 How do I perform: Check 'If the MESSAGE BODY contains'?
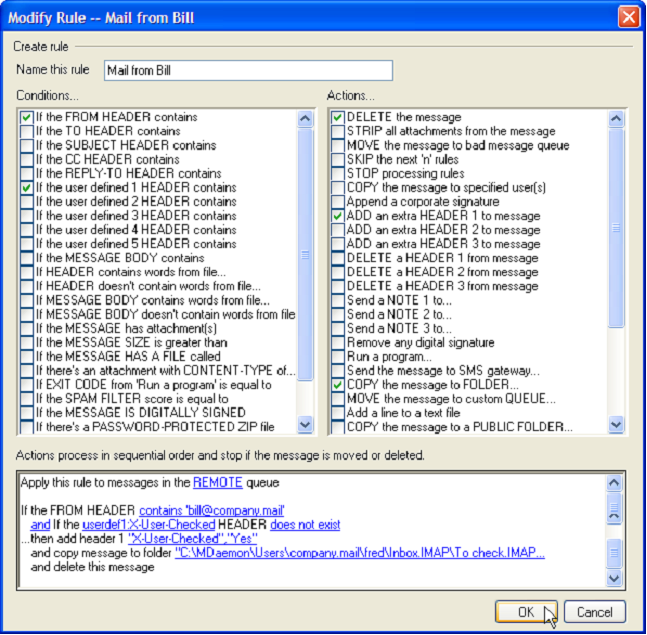click(x=26, y=258)
